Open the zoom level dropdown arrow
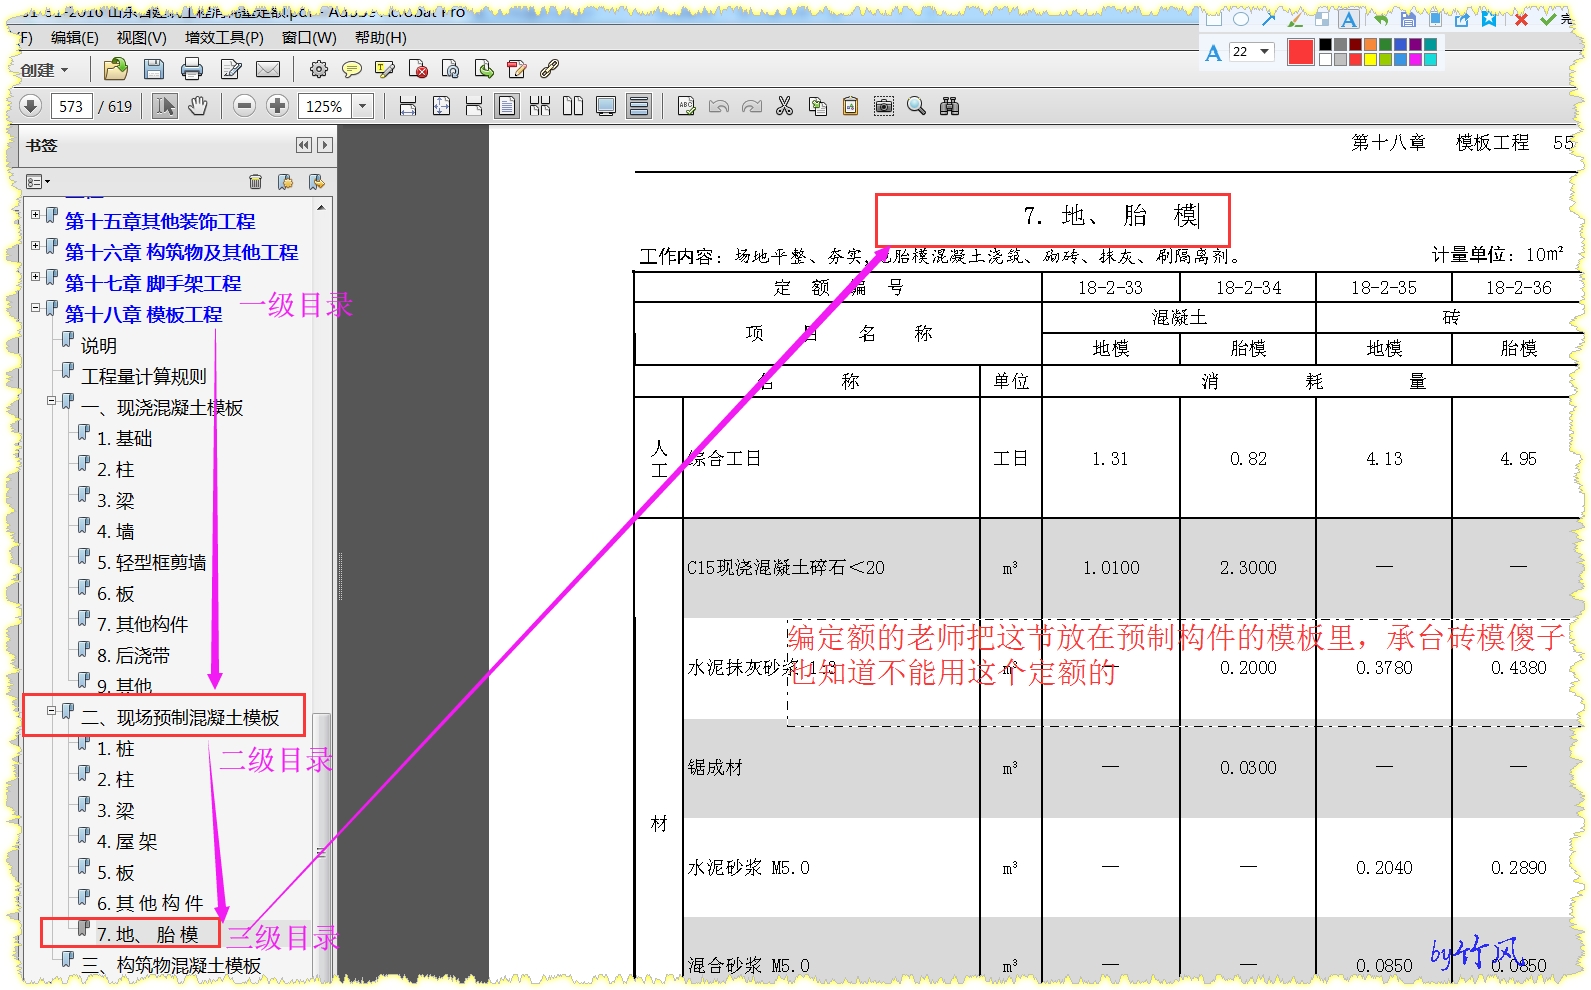Viewport: 1591px width, 990px height. tap(362, 106)
